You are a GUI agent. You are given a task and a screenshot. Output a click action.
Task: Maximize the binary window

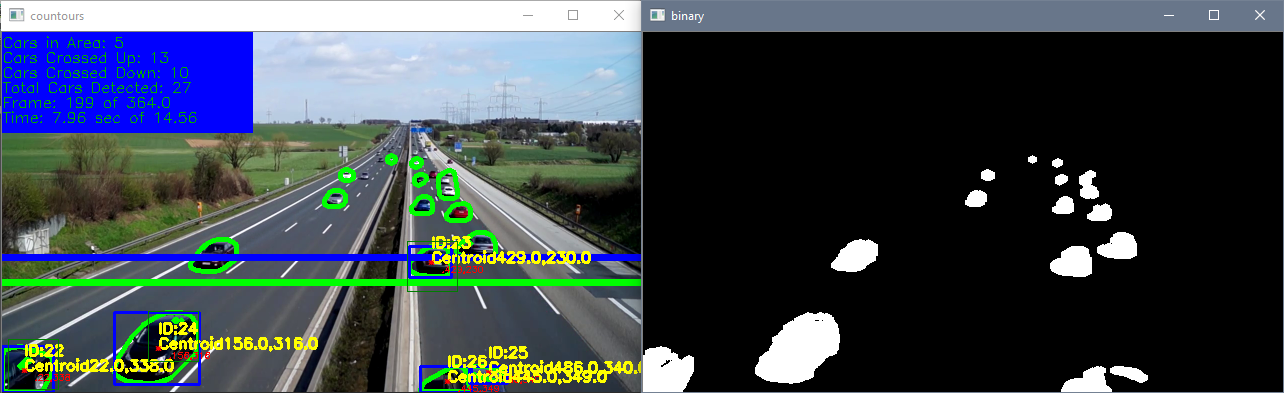click(x=1214, y=16)
